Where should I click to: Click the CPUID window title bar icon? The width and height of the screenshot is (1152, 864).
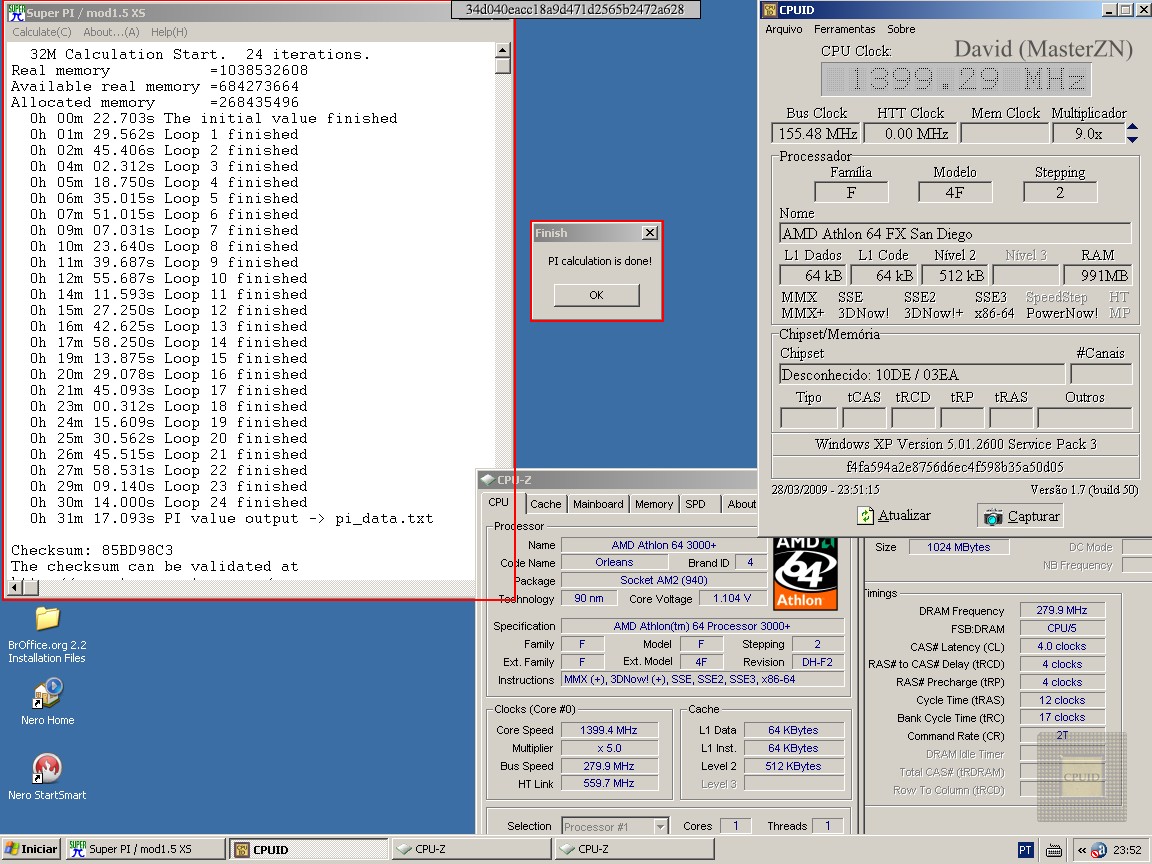769,10
